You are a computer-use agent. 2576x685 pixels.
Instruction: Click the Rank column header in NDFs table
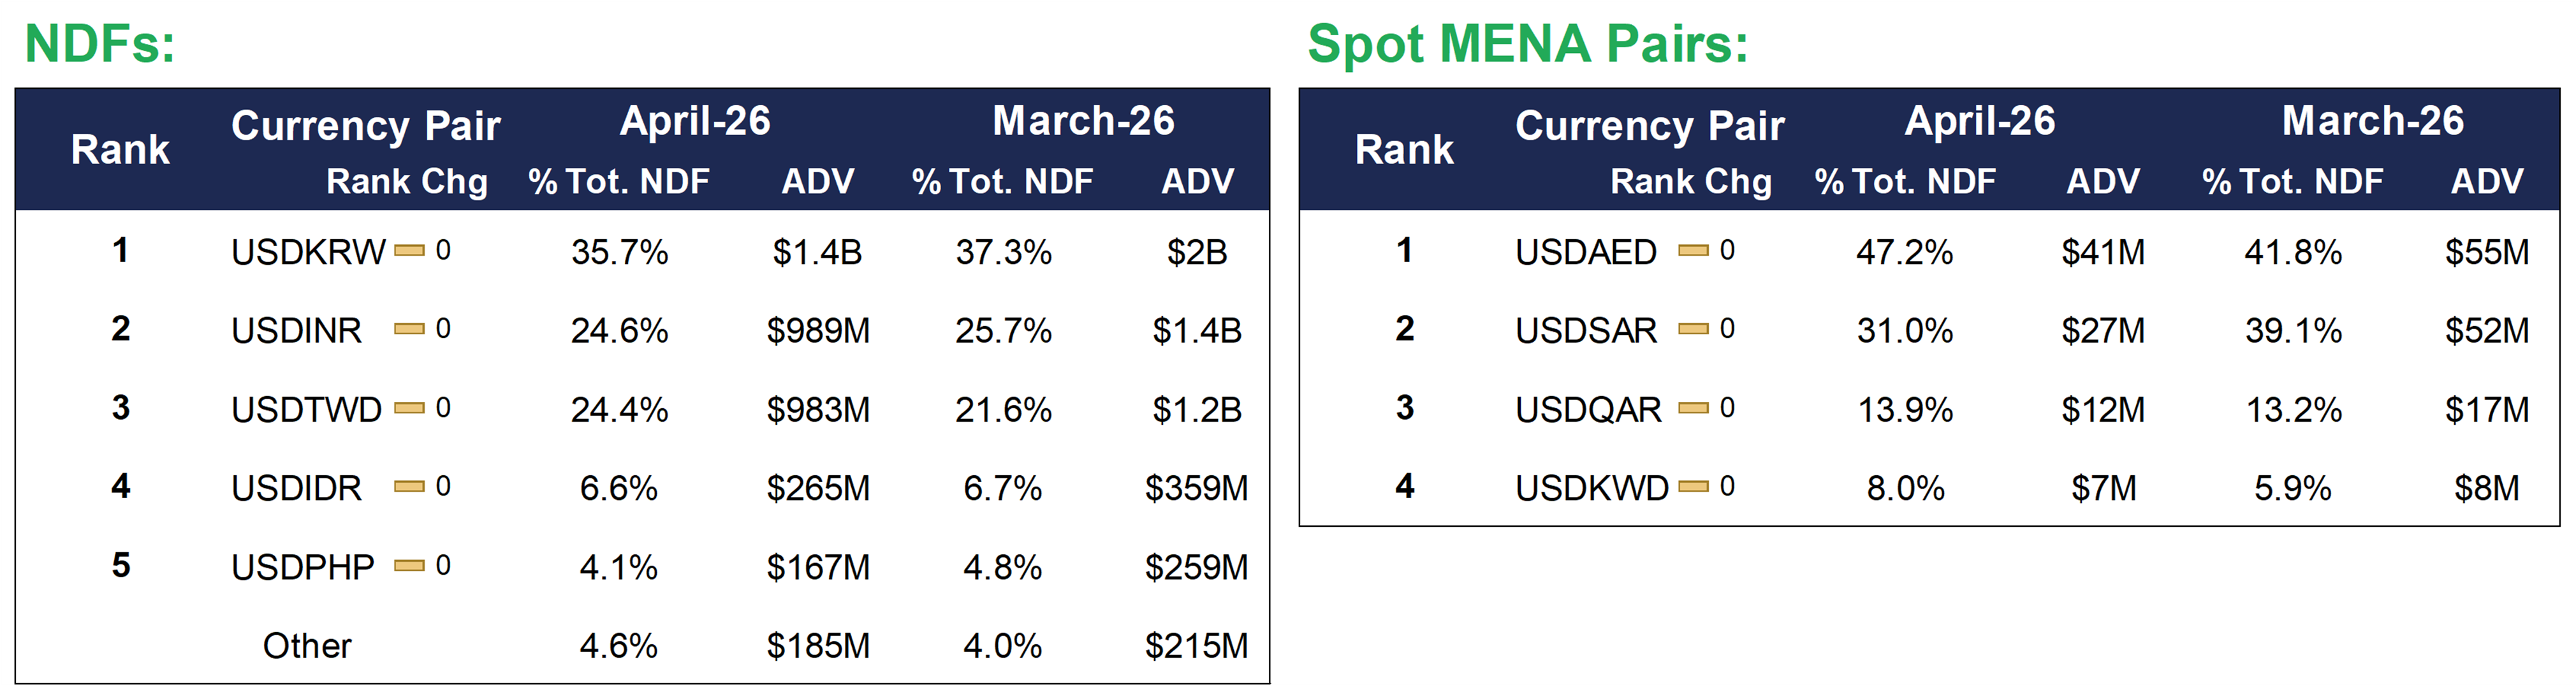[120, 149]
